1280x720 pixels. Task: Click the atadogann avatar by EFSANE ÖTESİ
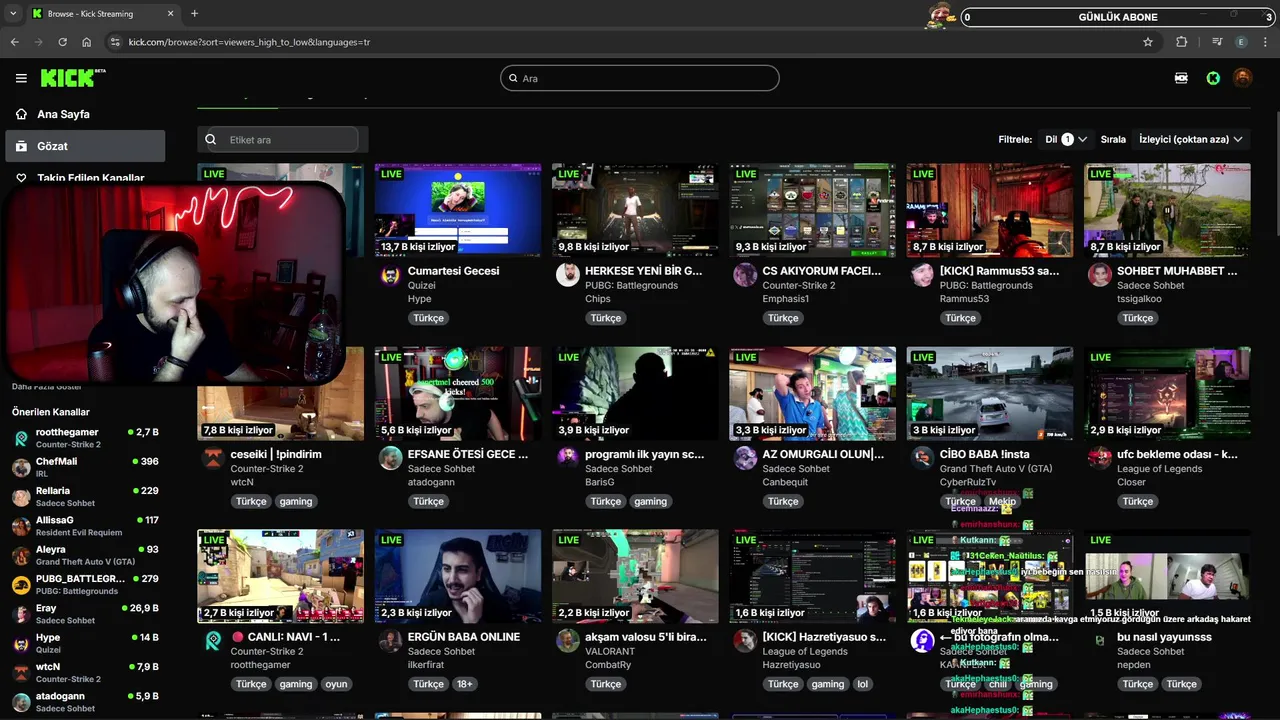[x=391, y=459]
